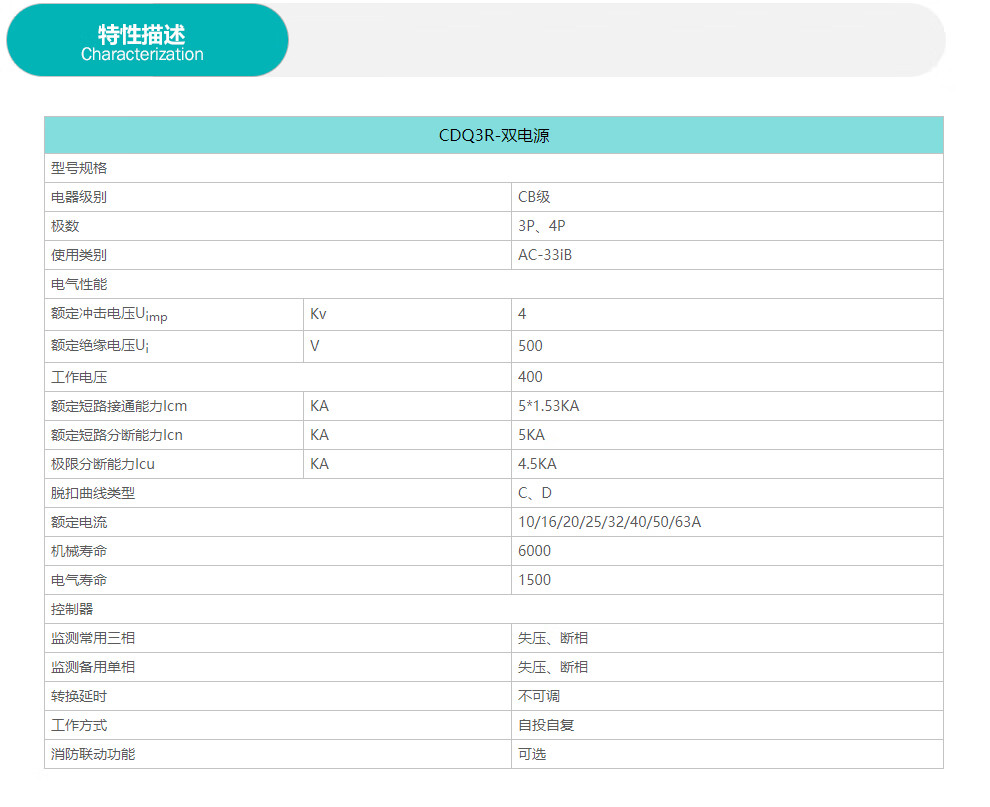Select the 脱扣曲线类型 label

(93, 493)
